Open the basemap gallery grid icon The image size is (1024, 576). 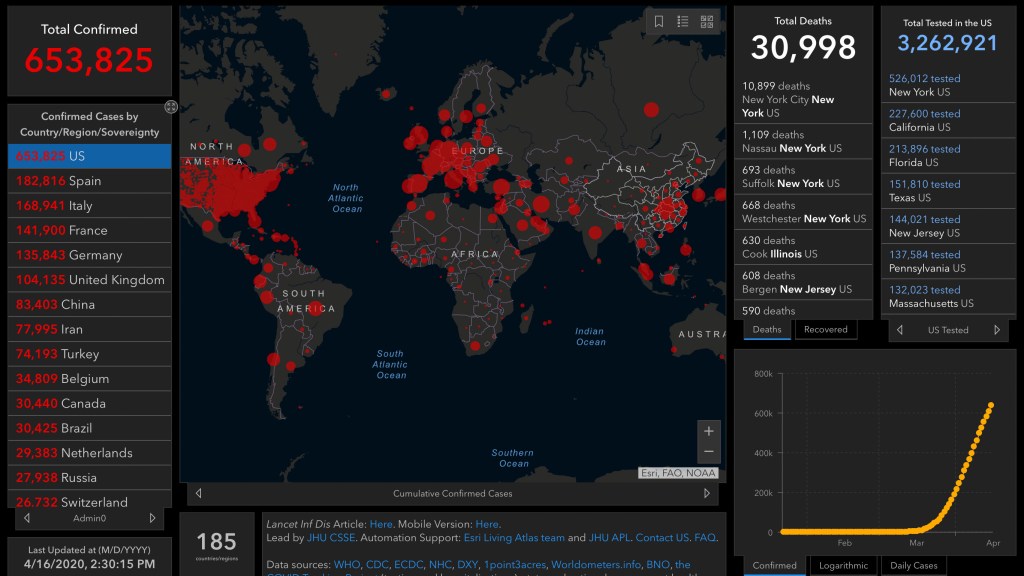pyautogui.click(x=707, y=22)
